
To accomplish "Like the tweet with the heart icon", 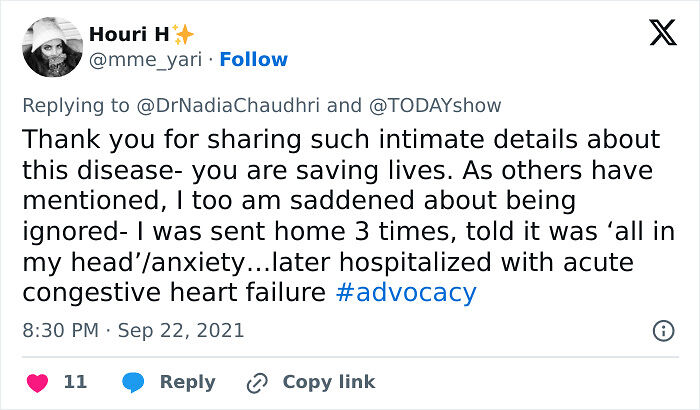I will coord(38,382).
